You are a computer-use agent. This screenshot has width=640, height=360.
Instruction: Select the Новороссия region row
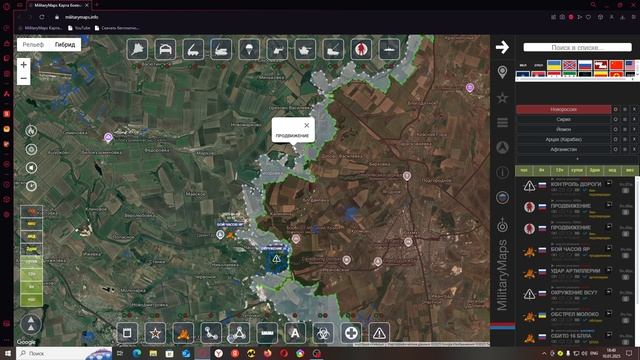[564, 109]
